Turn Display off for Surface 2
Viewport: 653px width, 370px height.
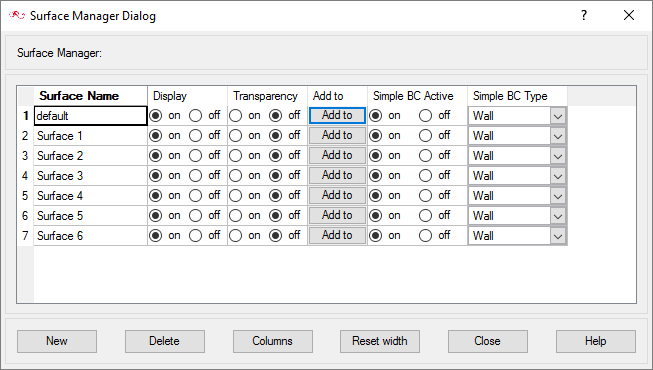click(x=195, y=155)
